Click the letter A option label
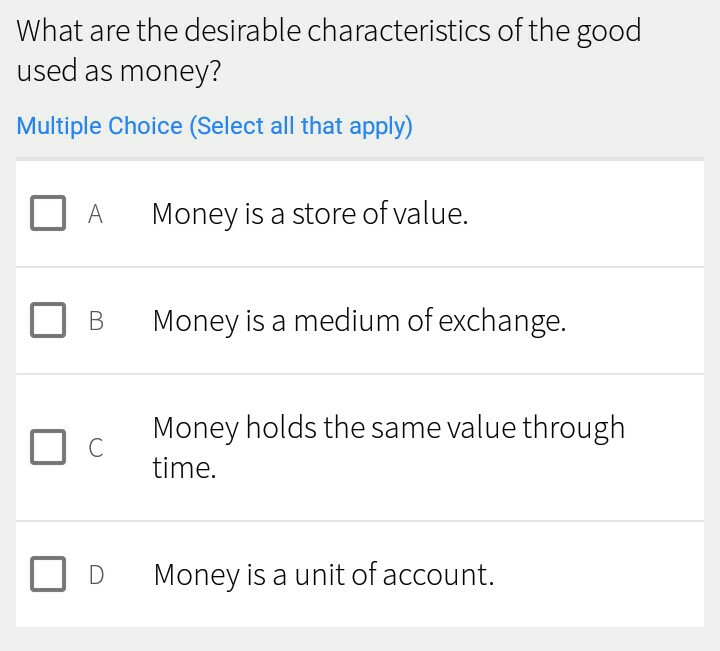Screen dimensions: 720x651 point(96,213)
